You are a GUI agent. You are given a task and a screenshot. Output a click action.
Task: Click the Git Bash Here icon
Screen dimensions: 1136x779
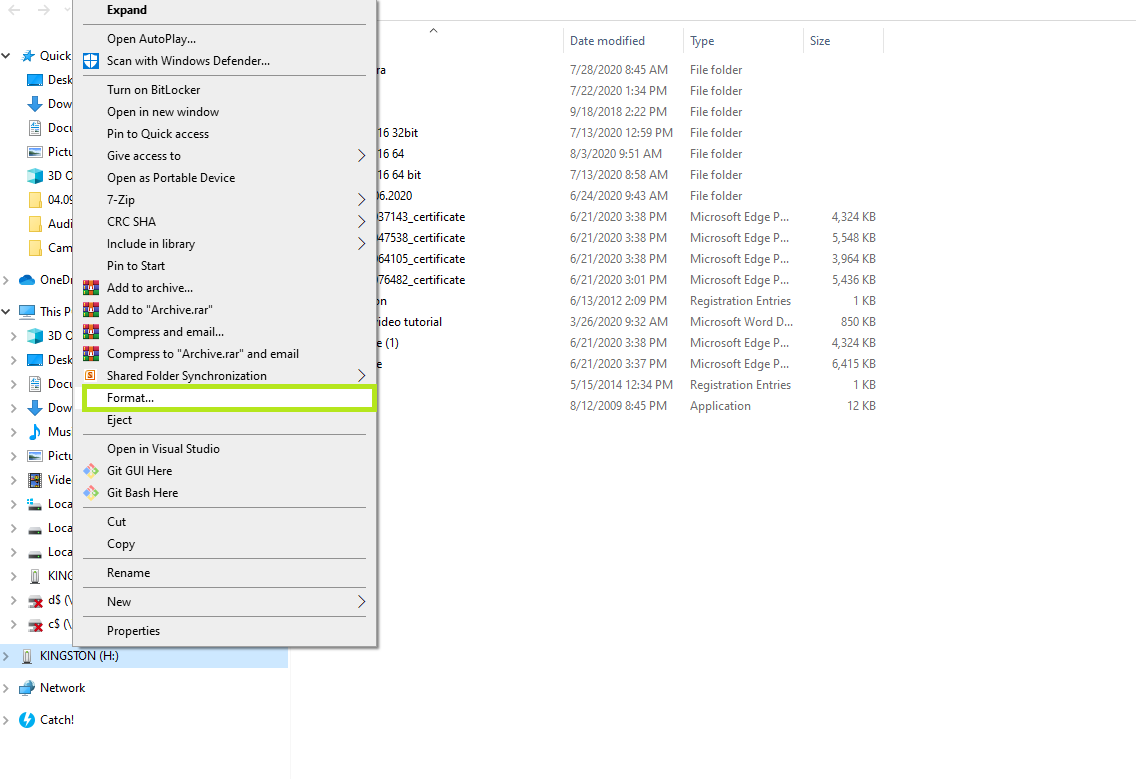click(91, 492)
